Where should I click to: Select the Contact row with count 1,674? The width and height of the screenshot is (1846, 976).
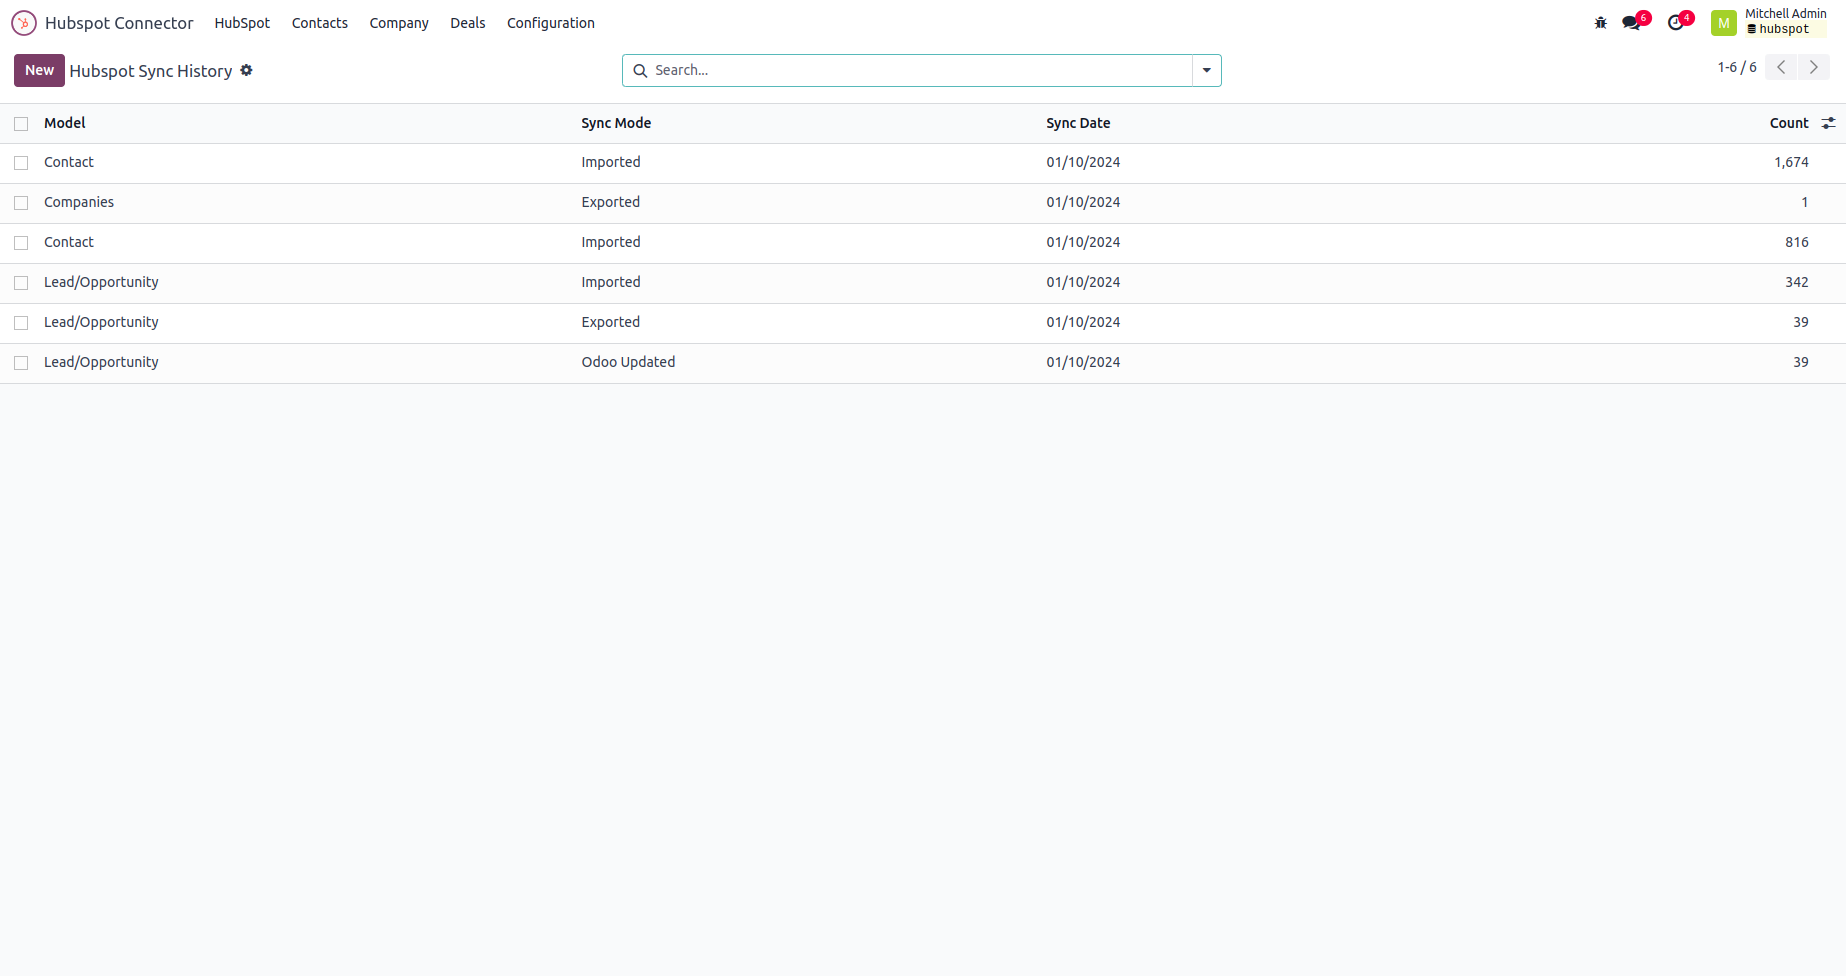click(x=21, y=163)
